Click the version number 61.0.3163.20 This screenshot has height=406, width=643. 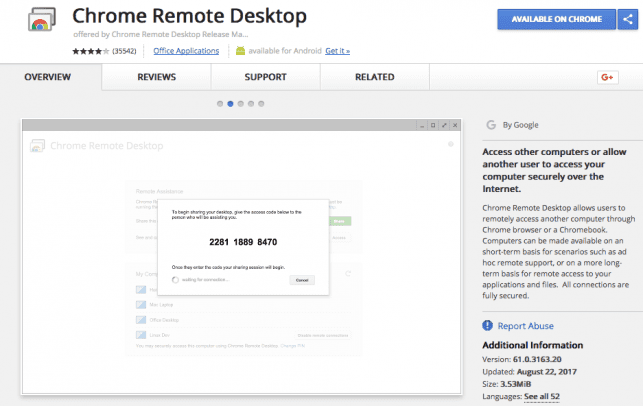coord(537,359)
